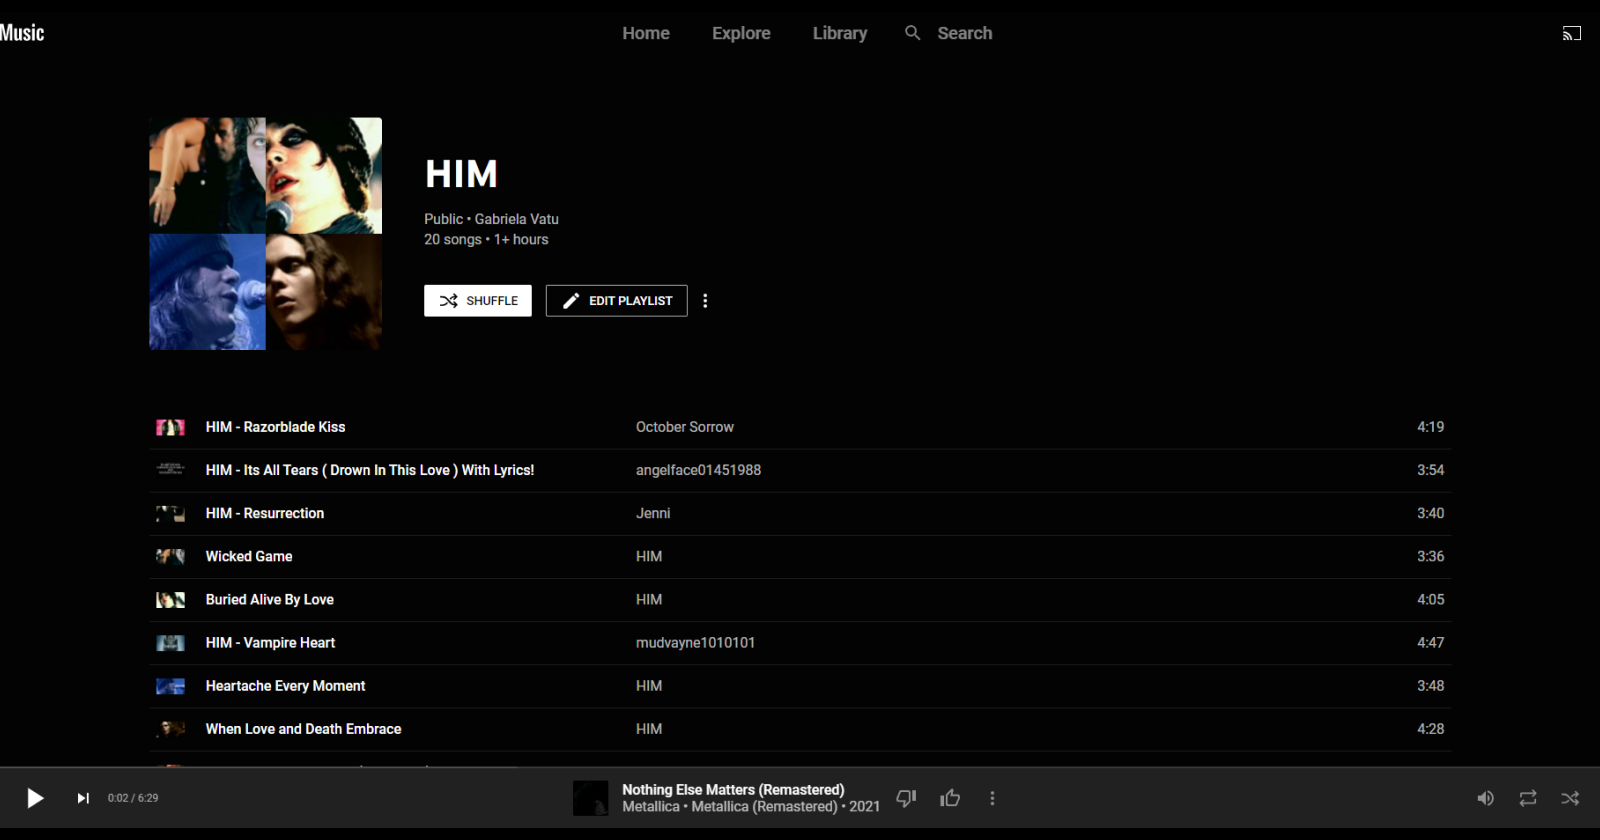This screenshot has height=840, width=1600.
Task: Select the HIM - Vampire Heart title
Action: pos(270,643)
